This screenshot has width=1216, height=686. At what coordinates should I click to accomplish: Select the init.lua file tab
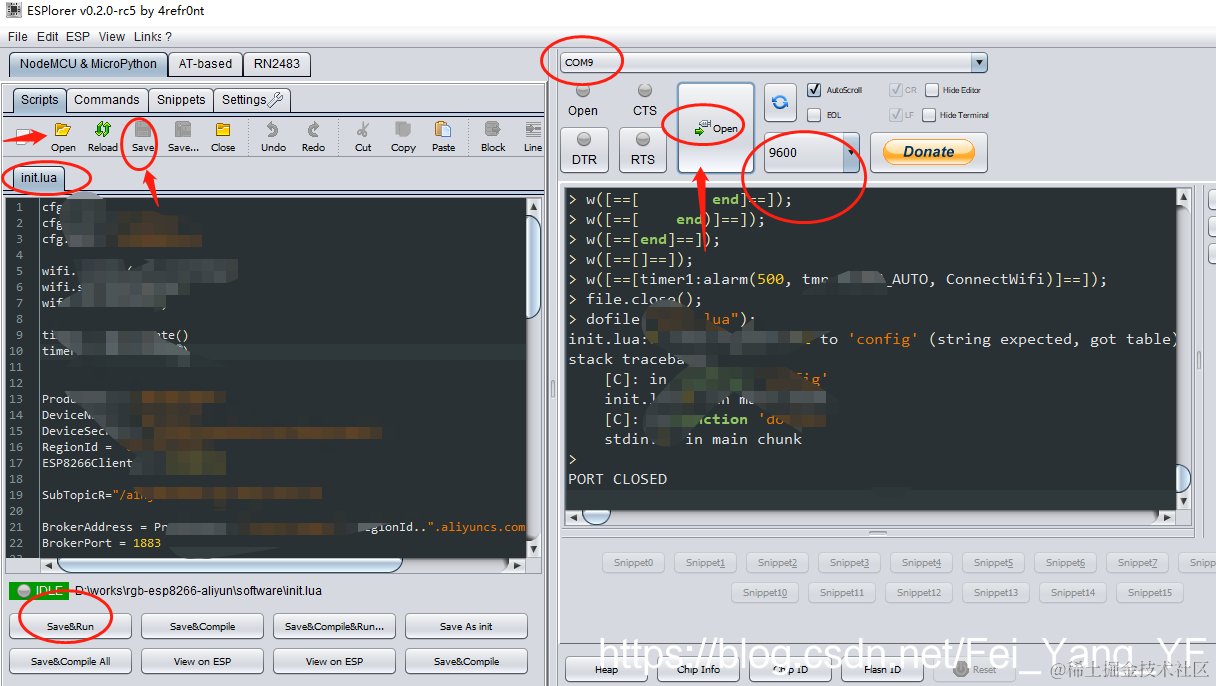pos(39,178)
